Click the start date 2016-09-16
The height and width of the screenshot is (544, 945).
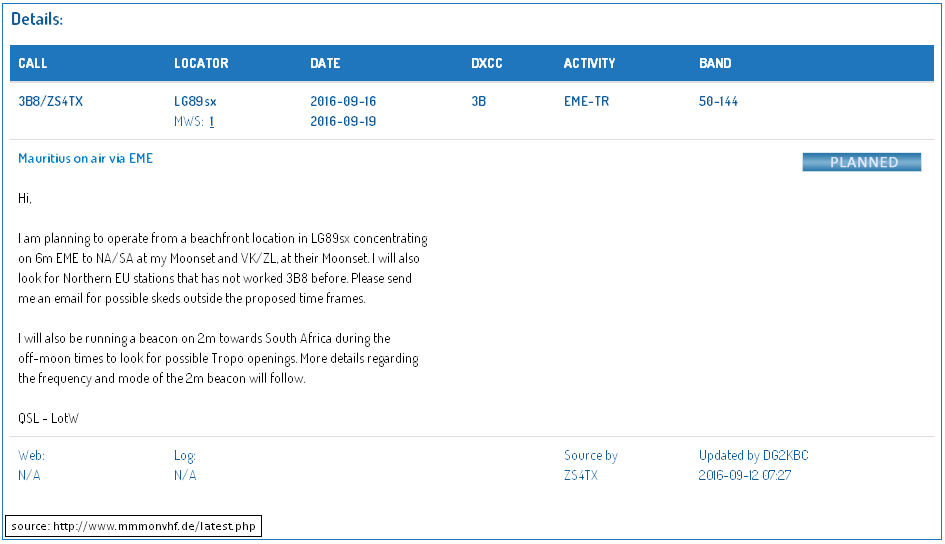[x=343, y=101]
